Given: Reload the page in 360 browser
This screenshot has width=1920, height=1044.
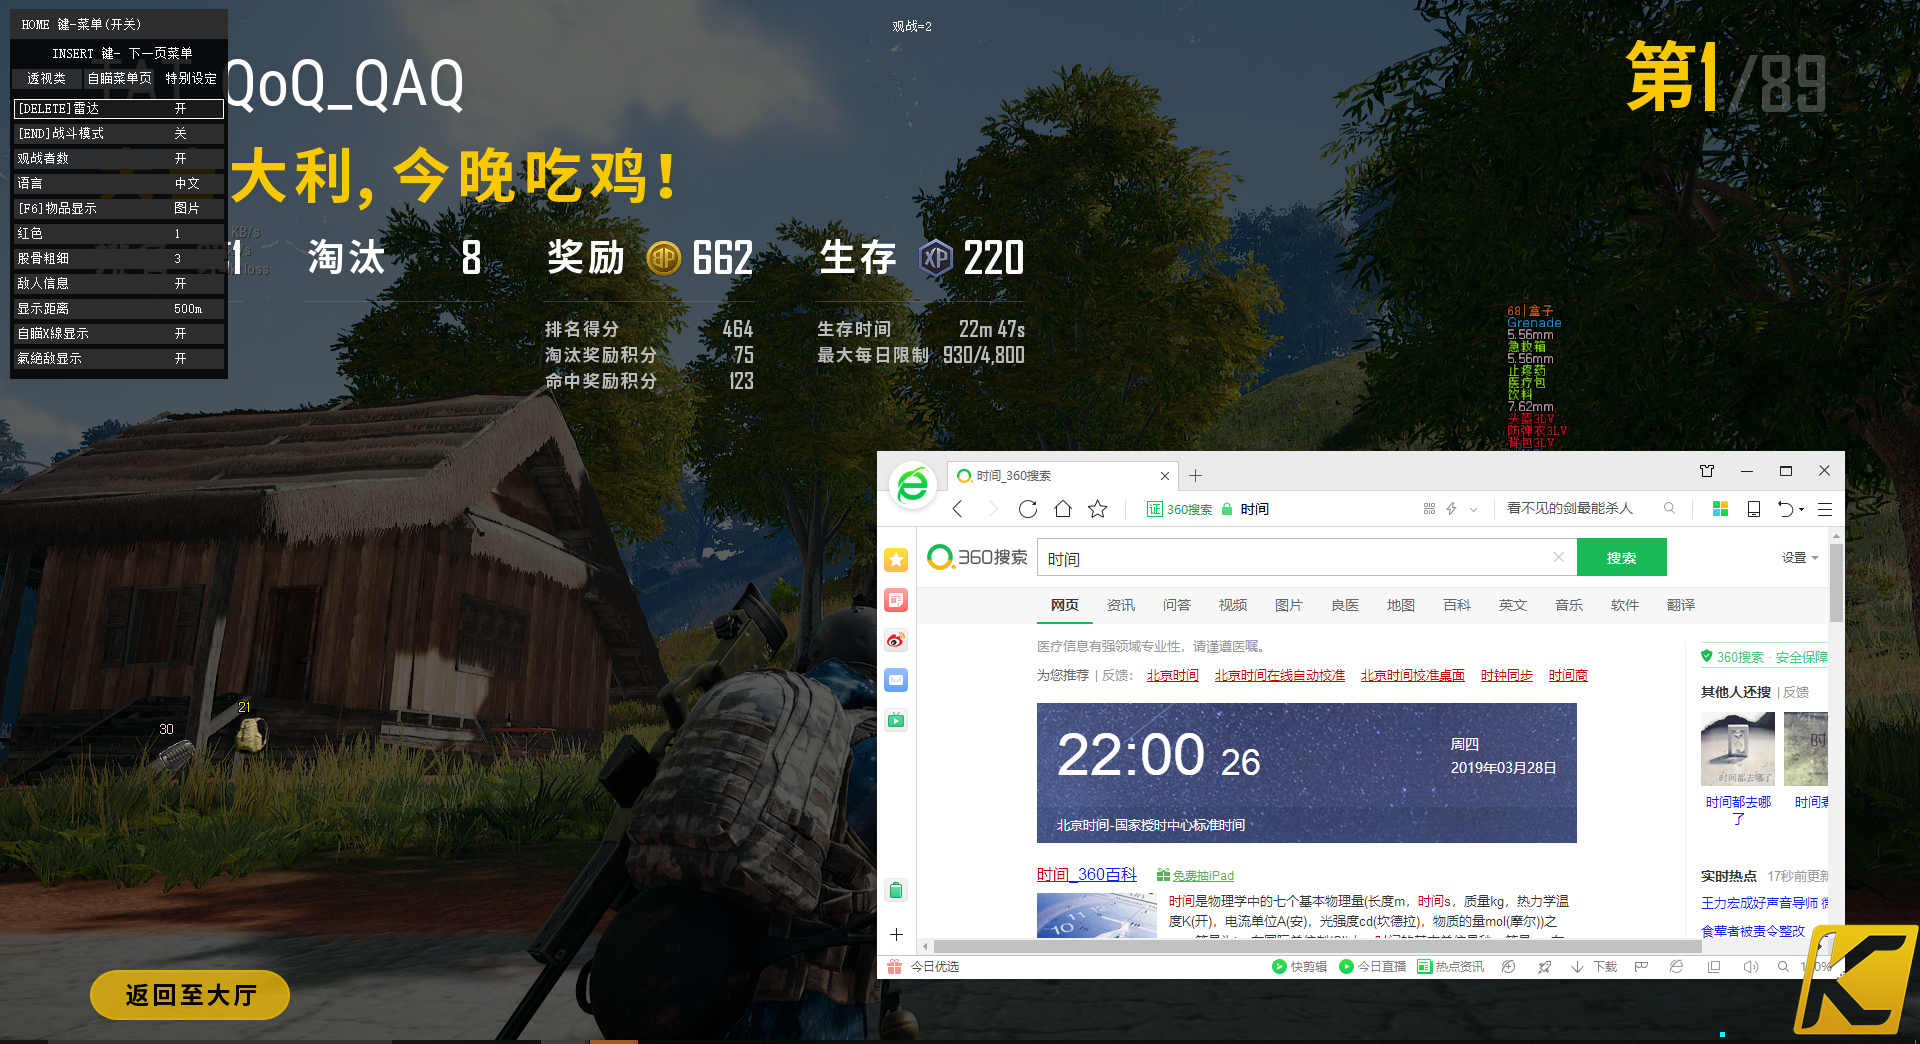Looking at the screenshot, I should pyautogui.click(x=1027, y=509).
